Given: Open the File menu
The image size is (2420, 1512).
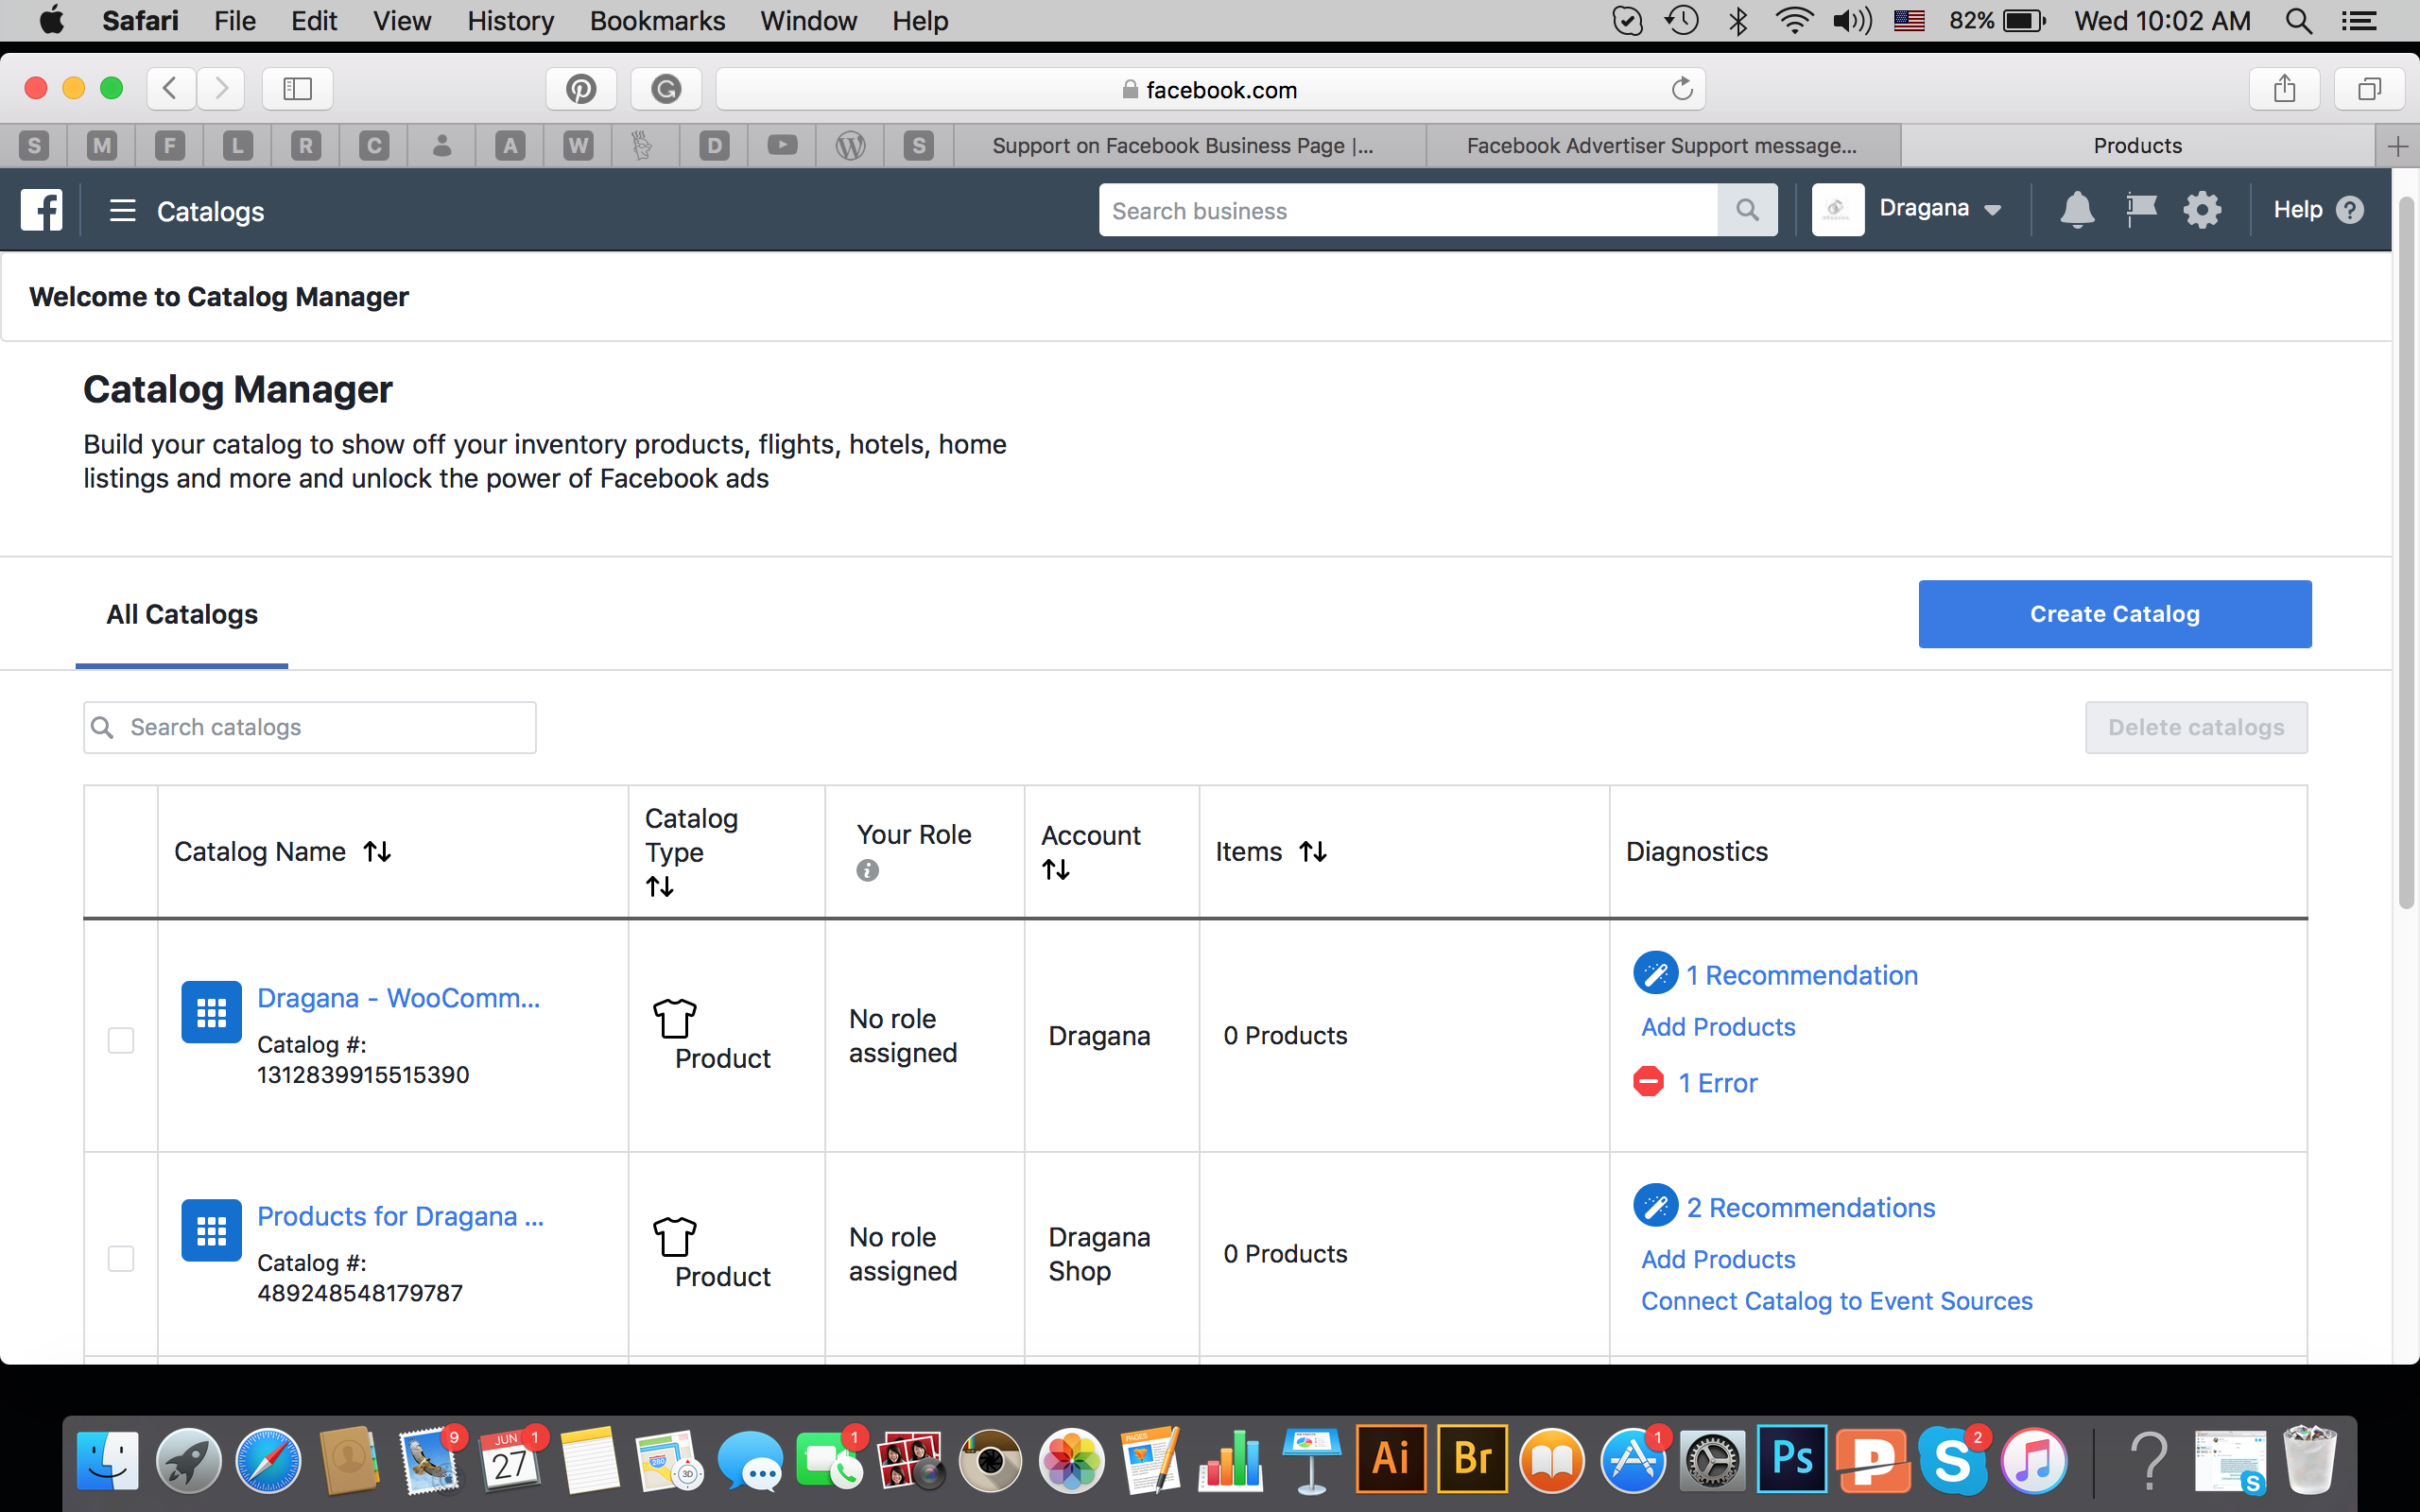Looking at the screenshot, I should [x=235, y=21].
